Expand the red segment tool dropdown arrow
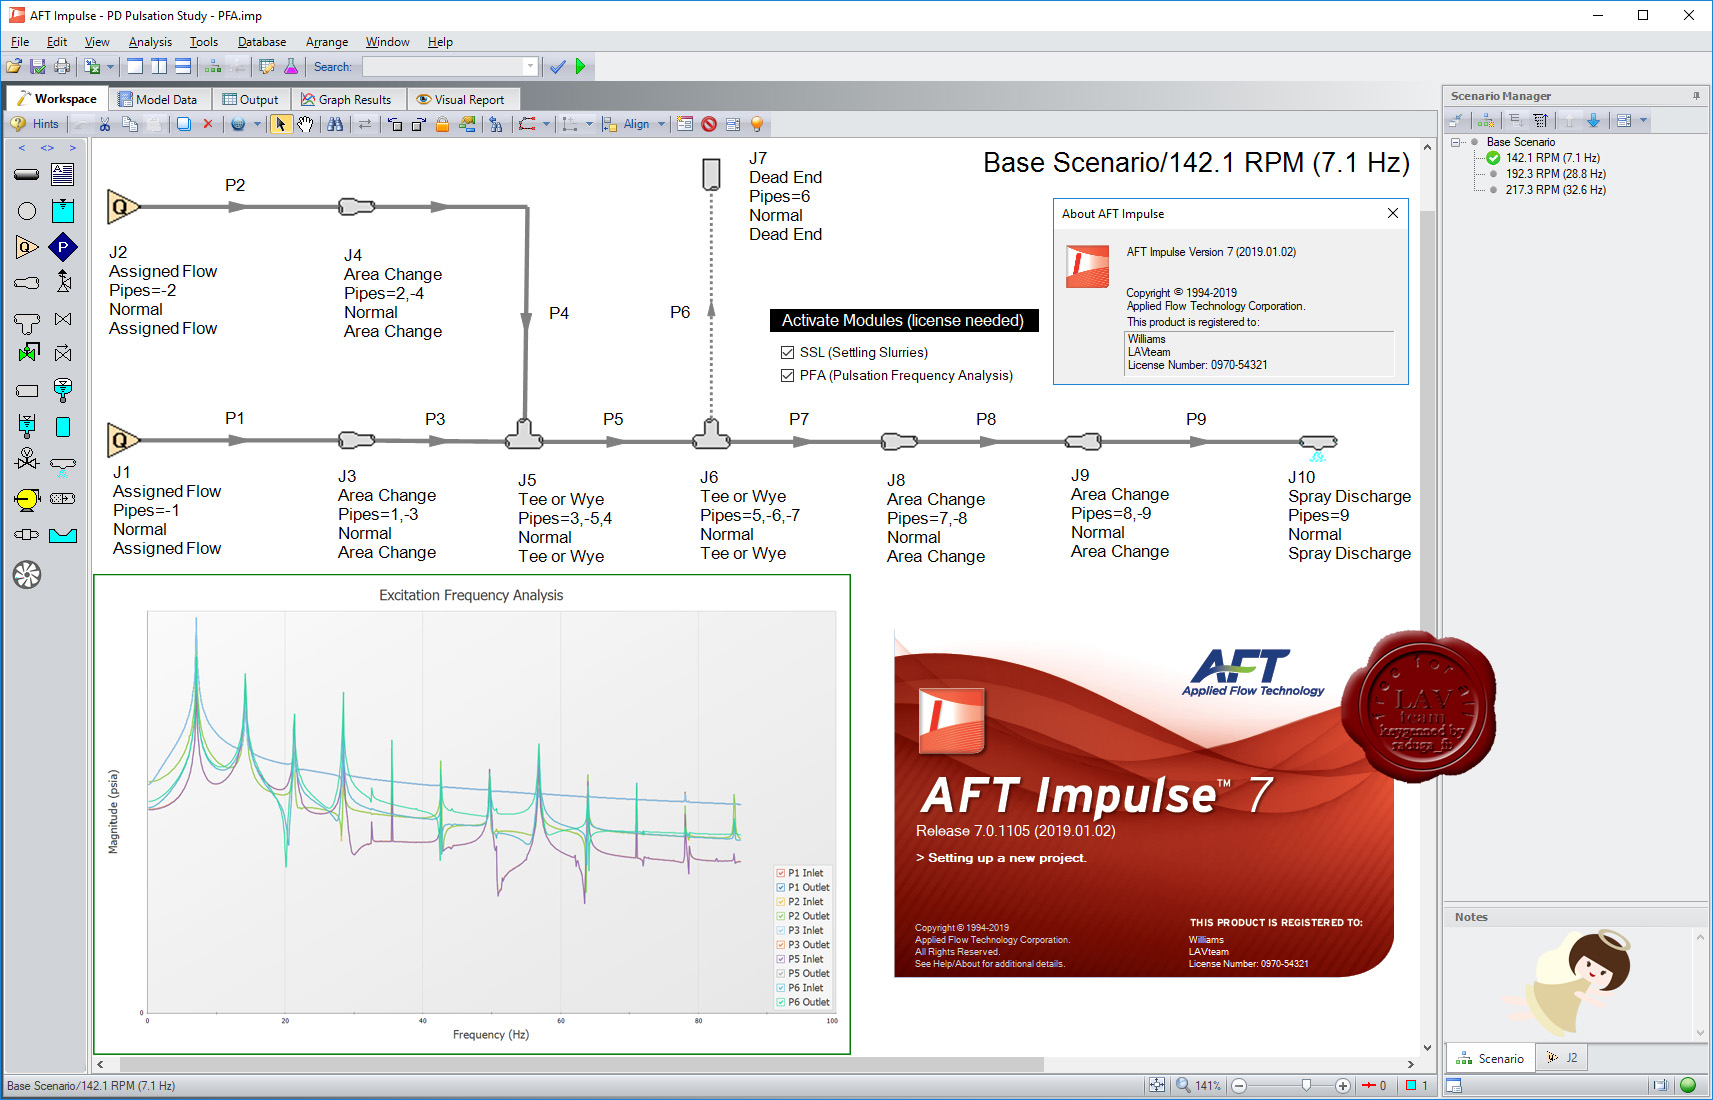Screen dimensions: 1713x1100 (x=546, y=124)
